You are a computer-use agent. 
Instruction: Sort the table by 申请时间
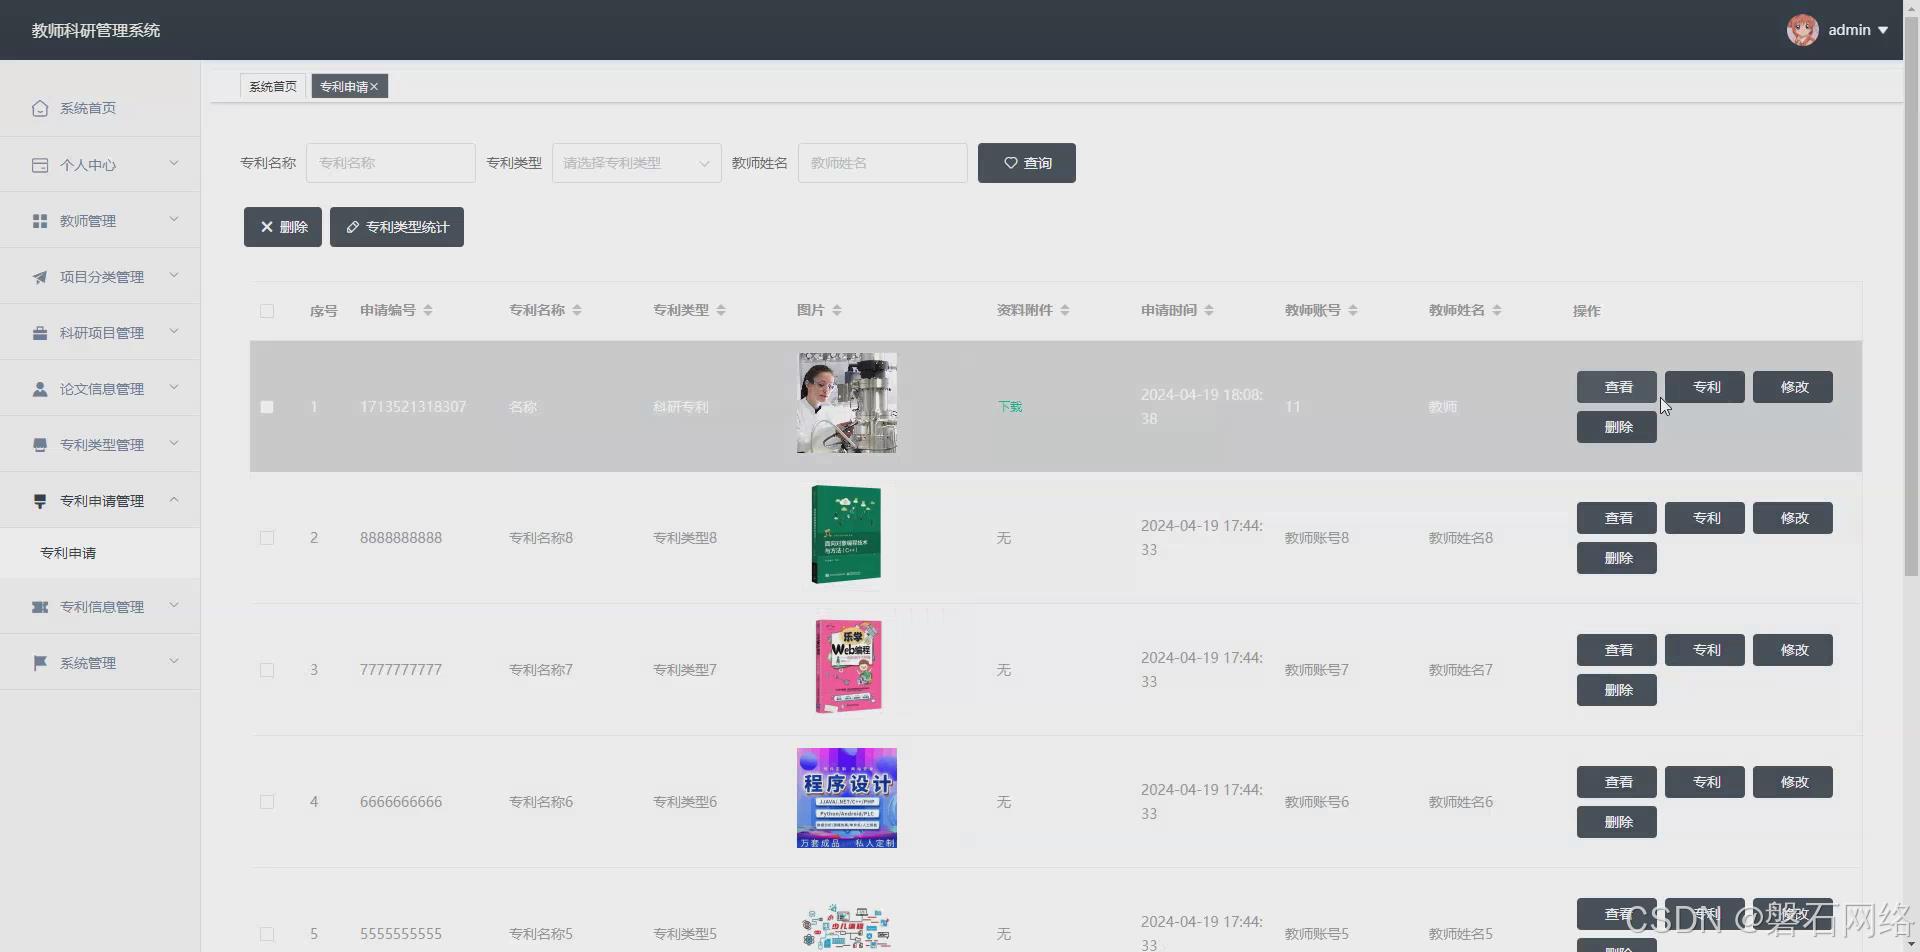(1209, 310)
